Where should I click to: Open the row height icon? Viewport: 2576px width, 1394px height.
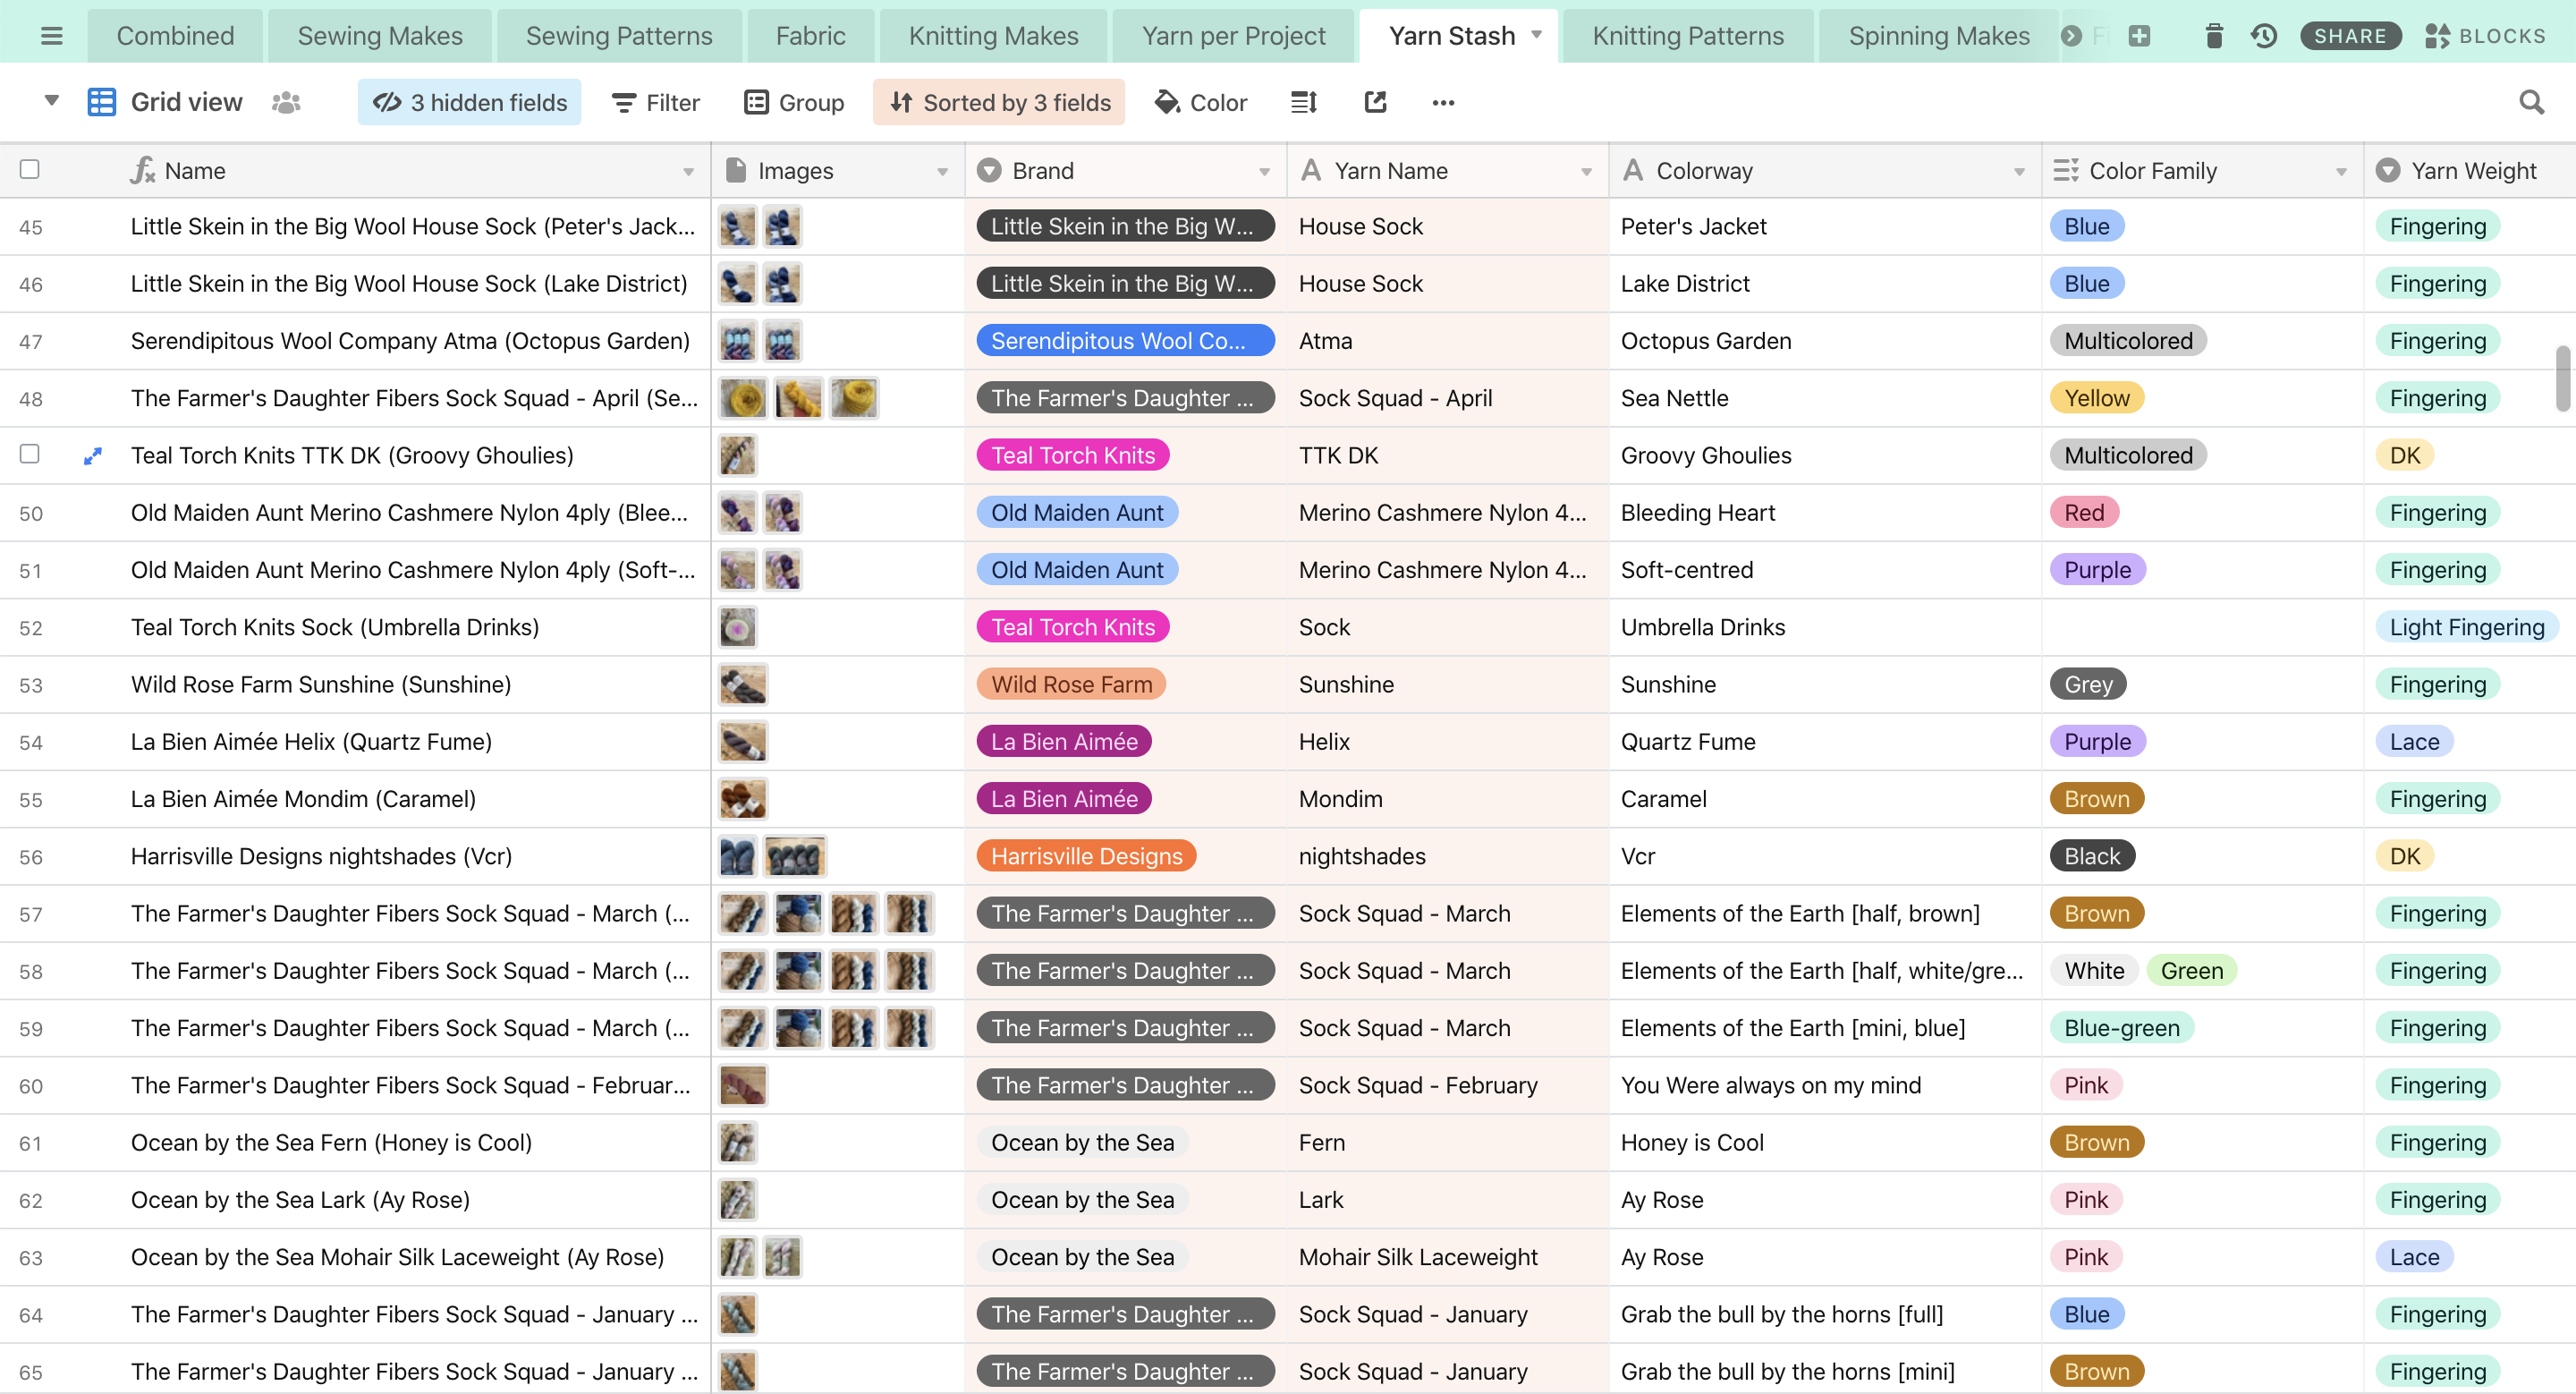coord(1304,102)
